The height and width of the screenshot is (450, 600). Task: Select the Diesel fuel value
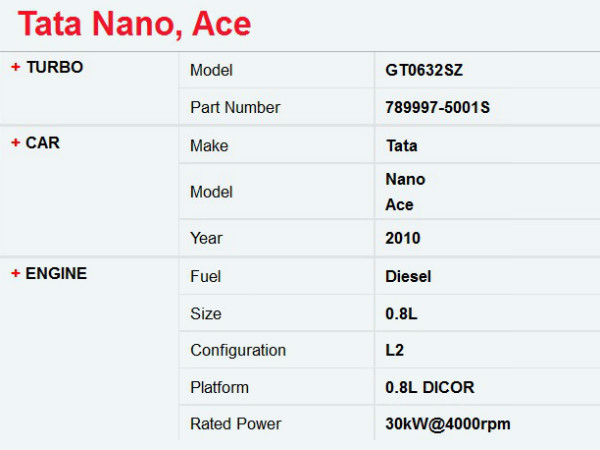click(x=408, y=277)
